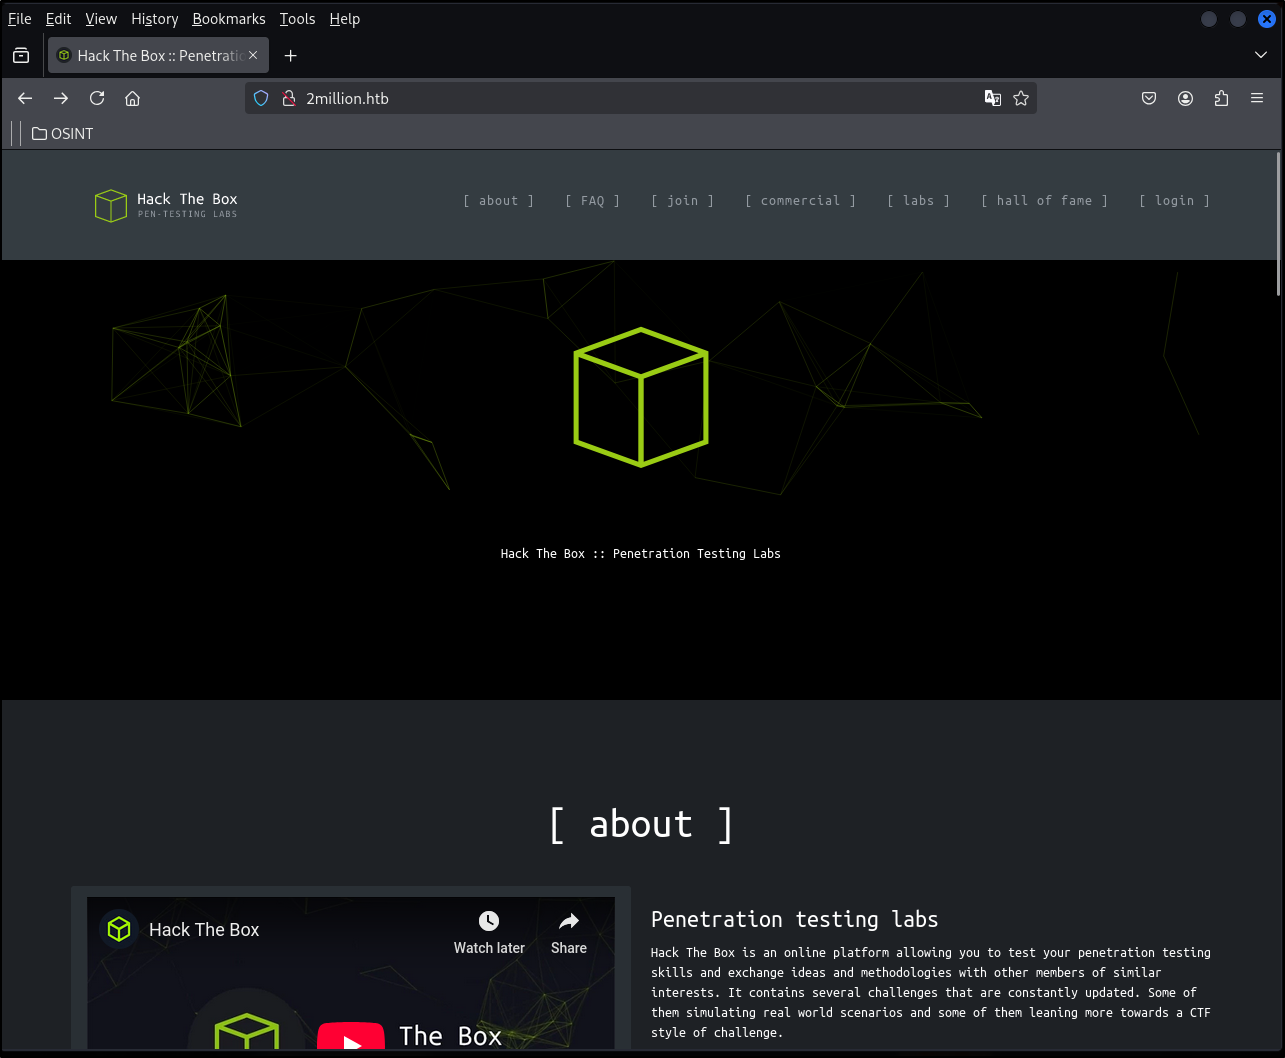Open the Bookmarks menu
Screen dimensions: 1285x1058
point(229,19)
